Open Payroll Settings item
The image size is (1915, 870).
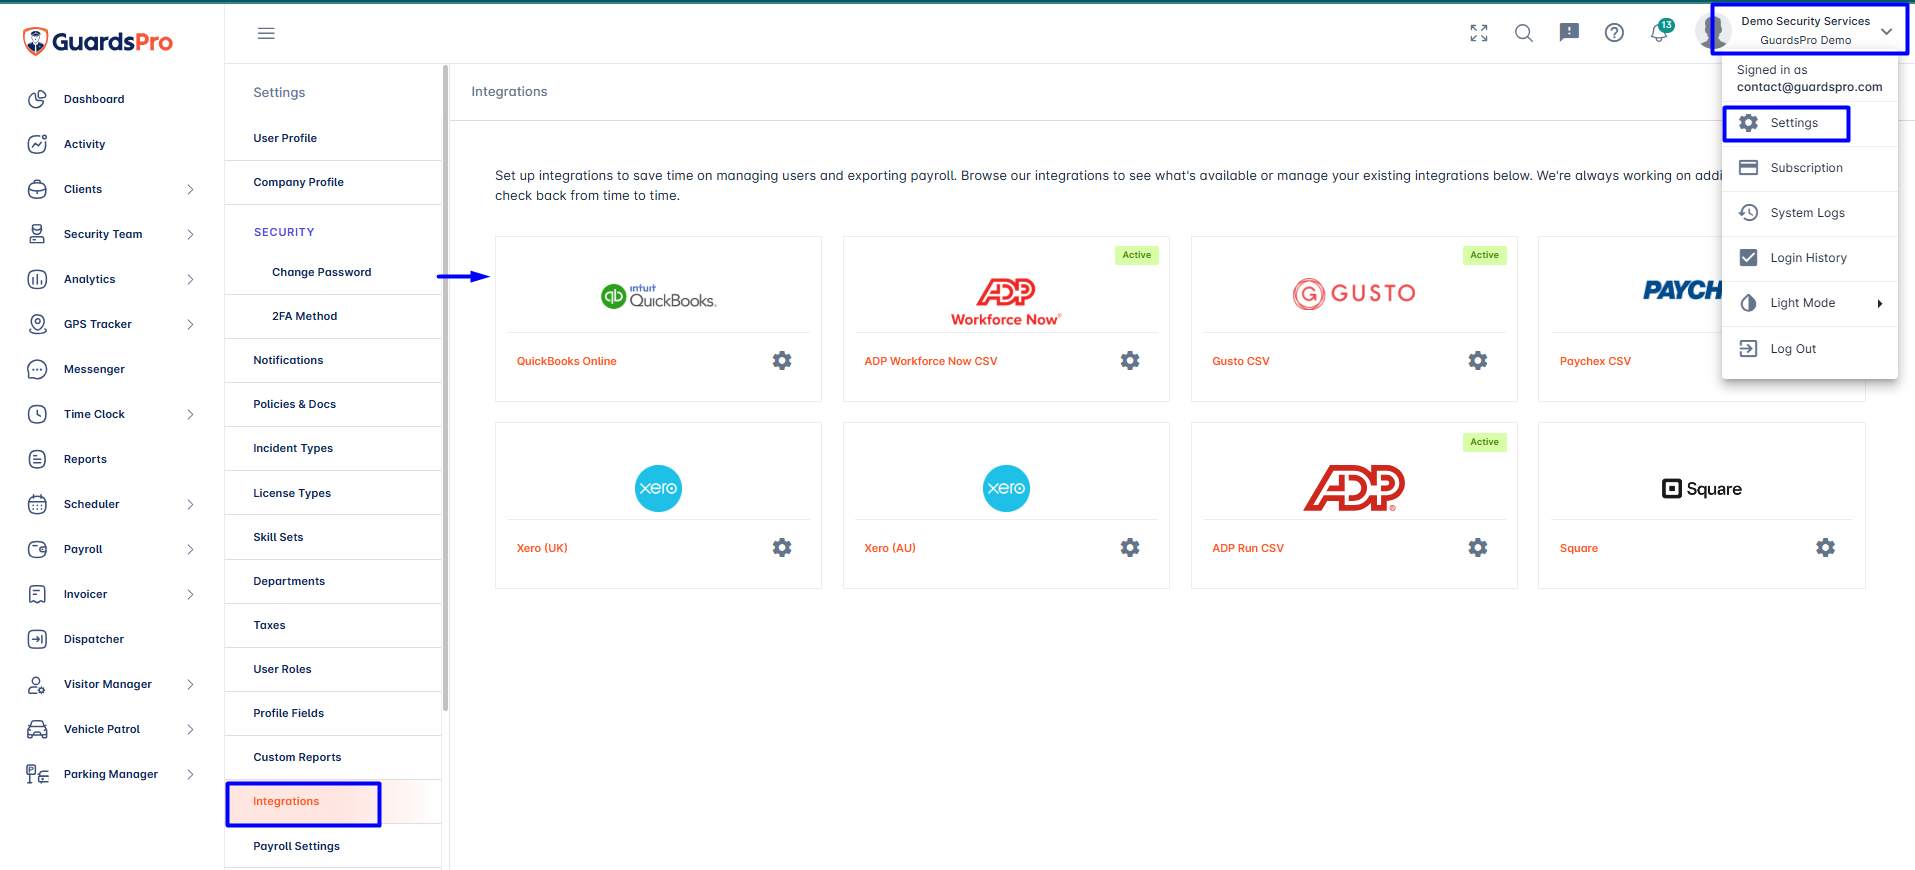[333, 846]
